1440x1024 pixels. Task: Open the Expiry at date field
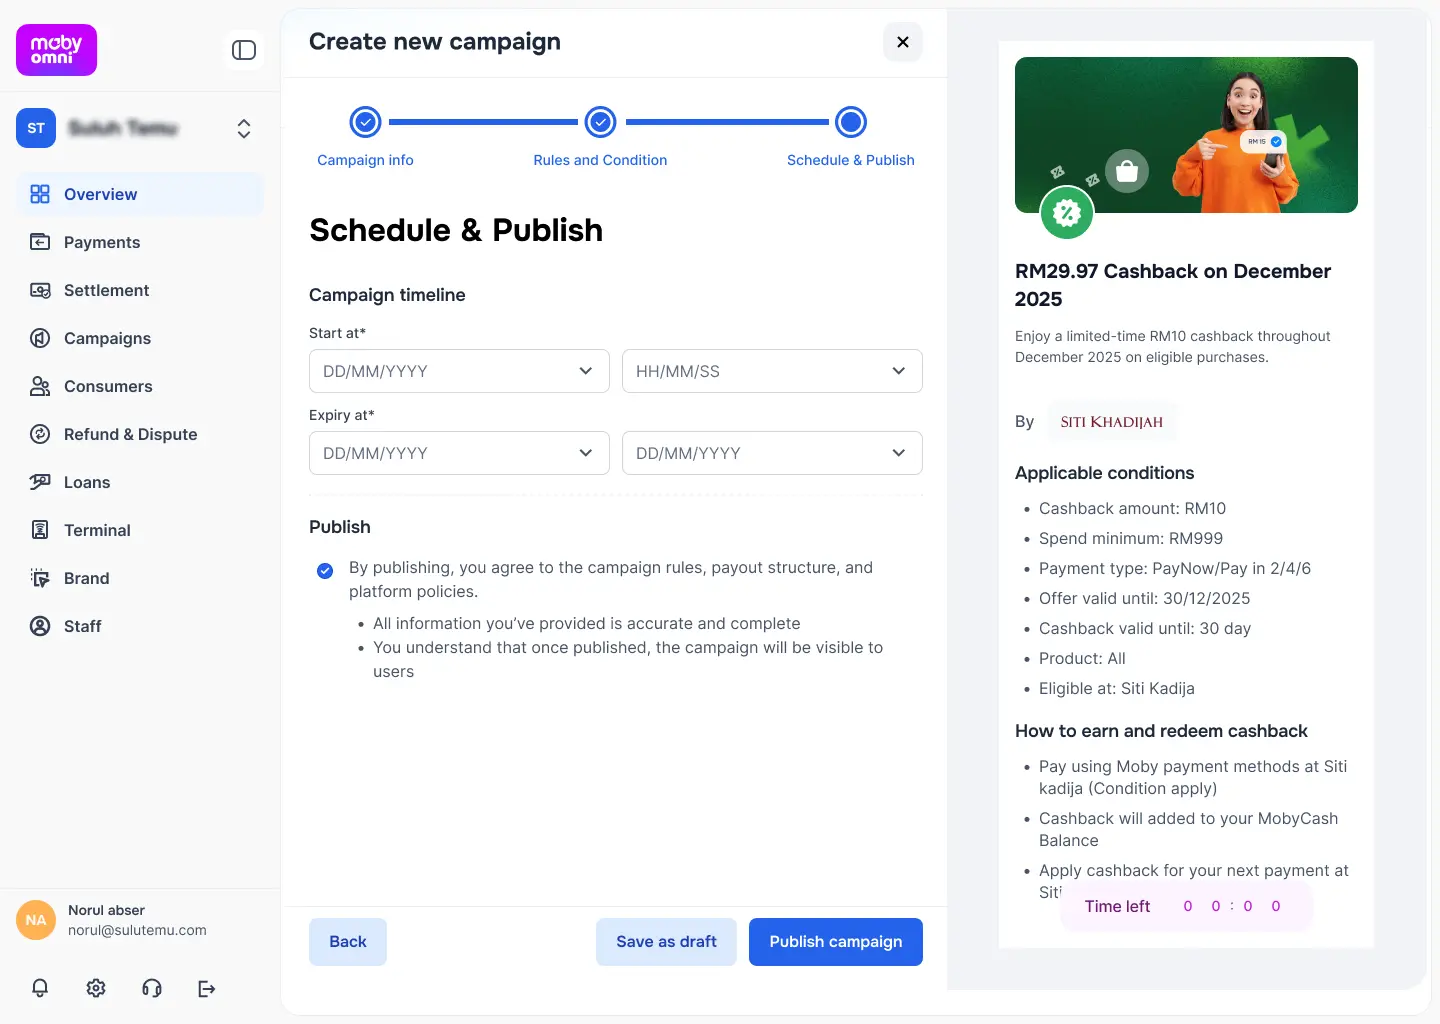pos(459,453)
